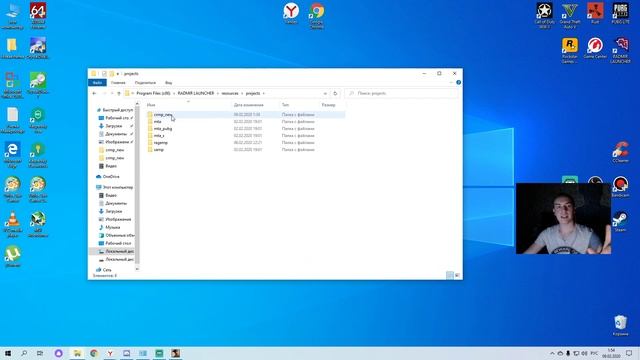Switch to details view layout button
The height and width of the screenshot is (360, 640).
click(x=450, y=275)
